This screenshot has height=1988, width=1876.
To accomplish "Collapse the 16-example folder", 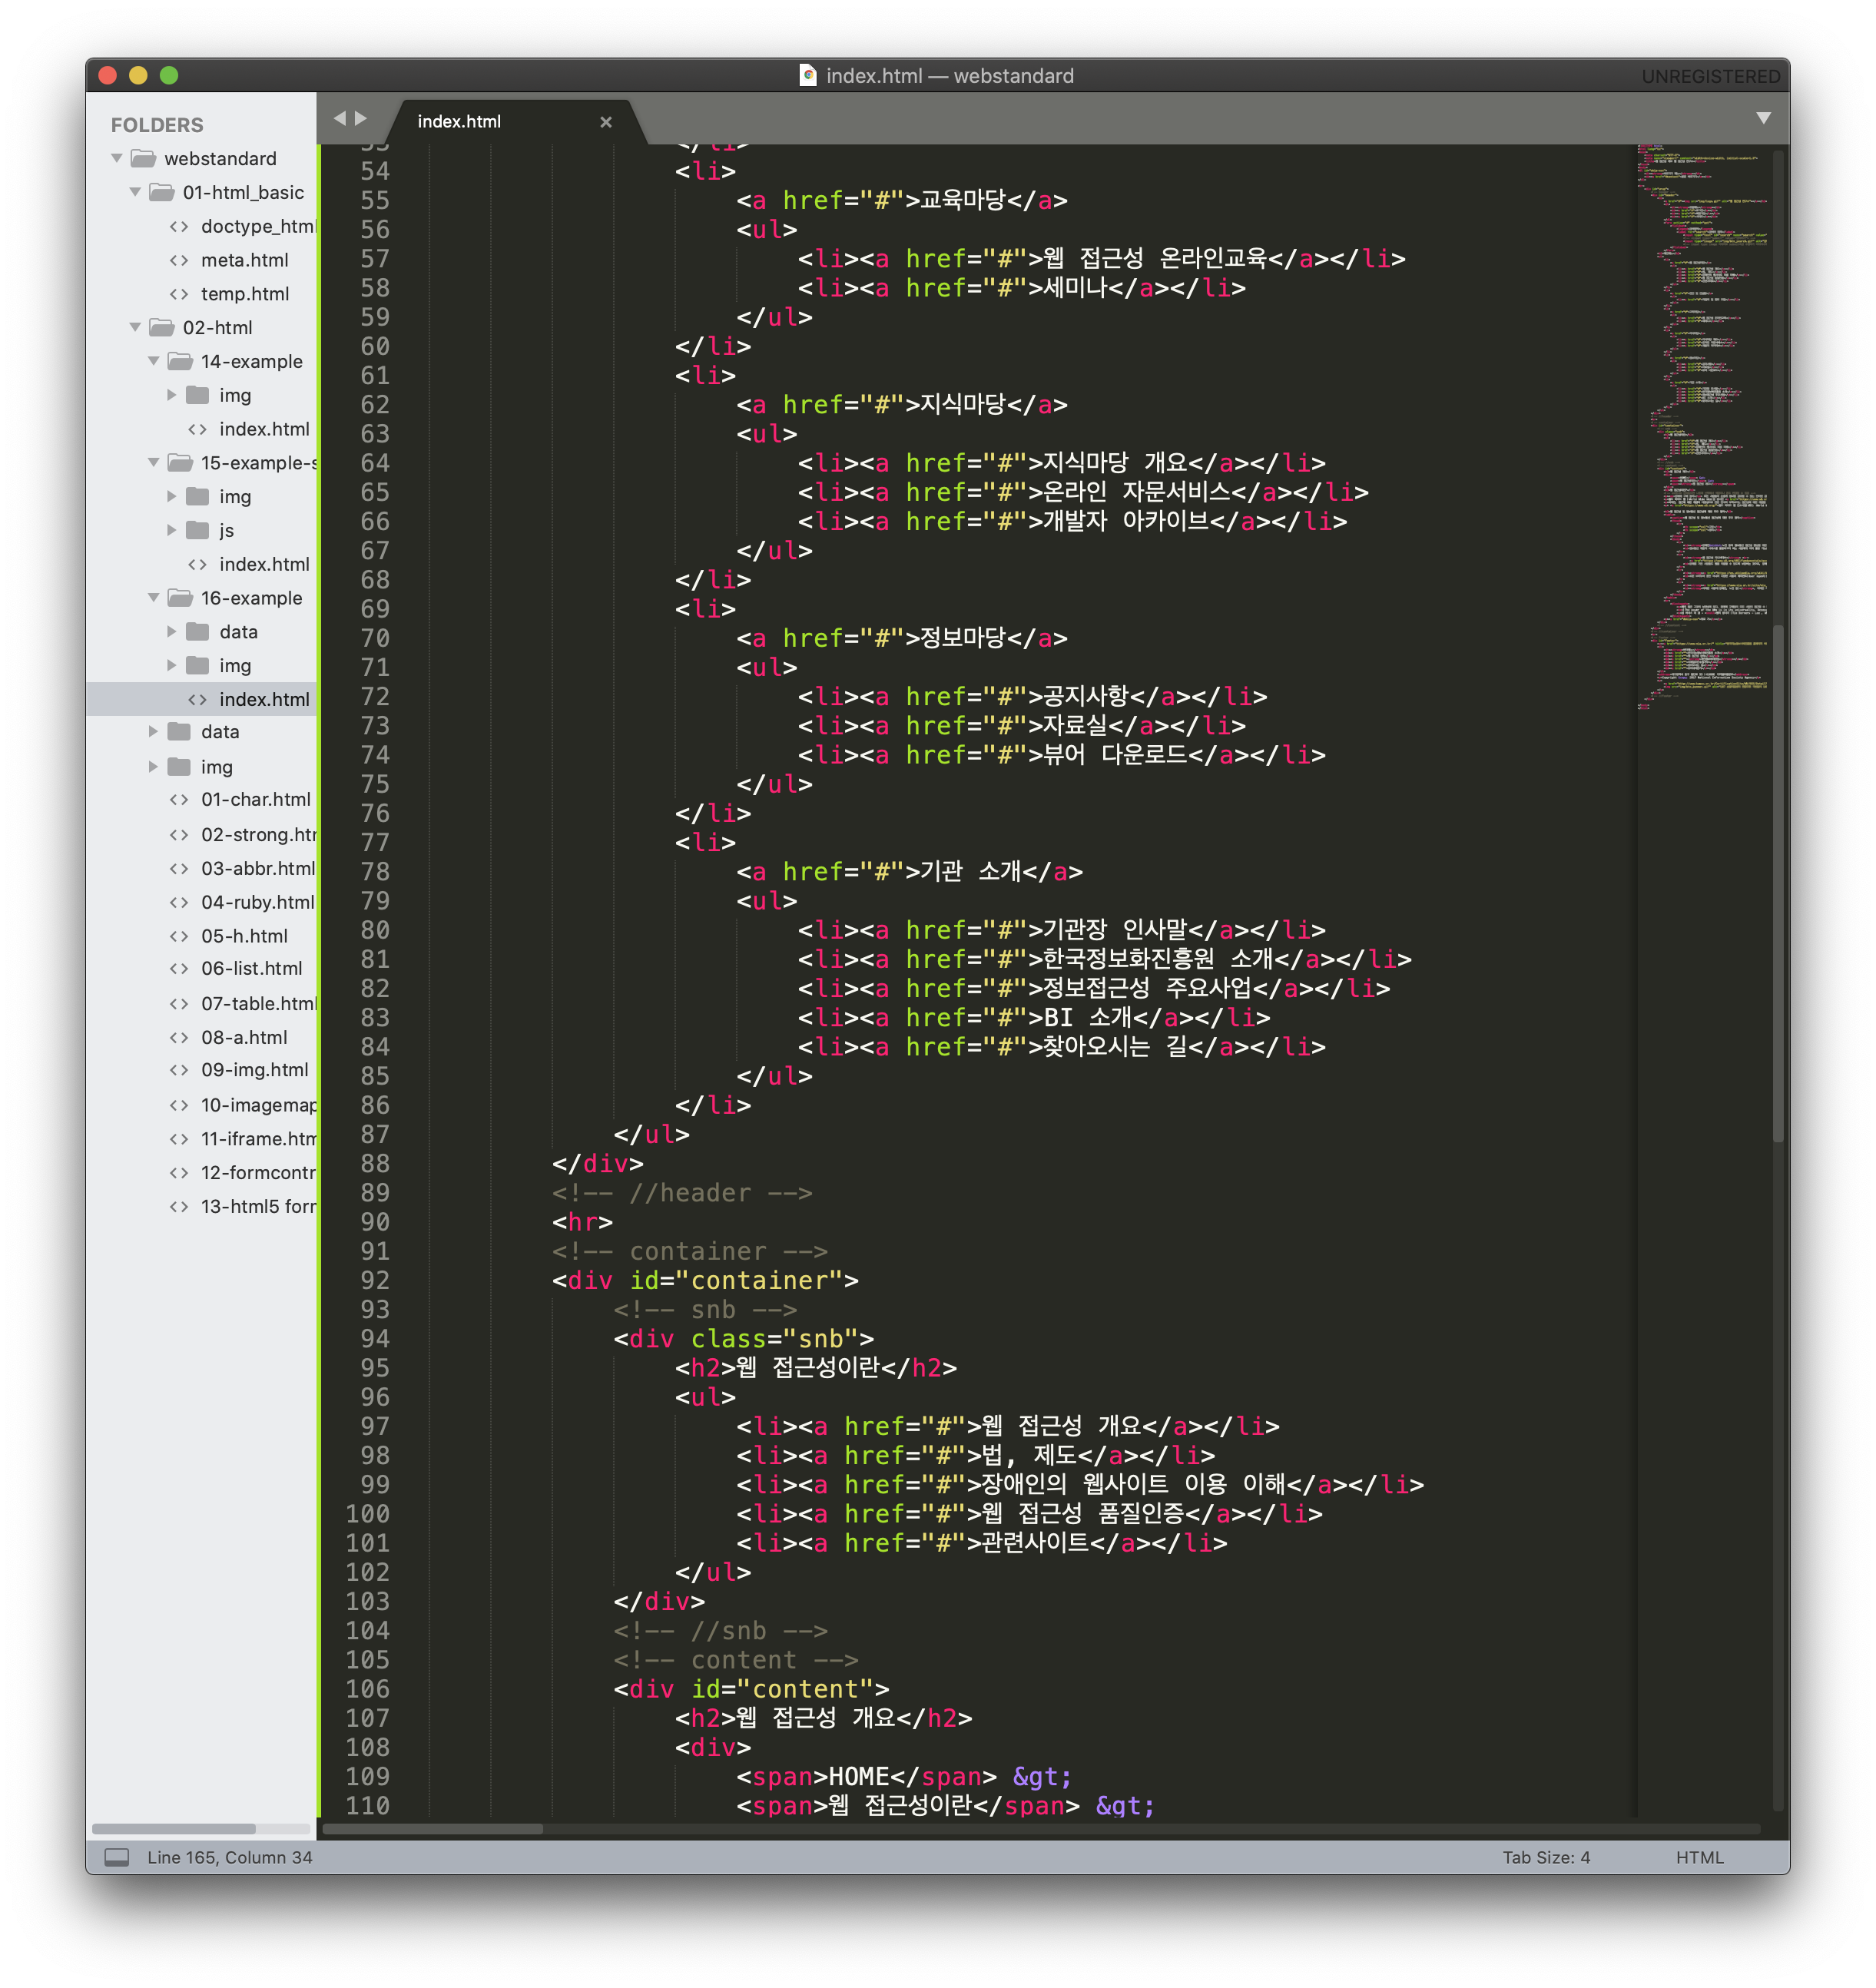I will tap(153, 598).
